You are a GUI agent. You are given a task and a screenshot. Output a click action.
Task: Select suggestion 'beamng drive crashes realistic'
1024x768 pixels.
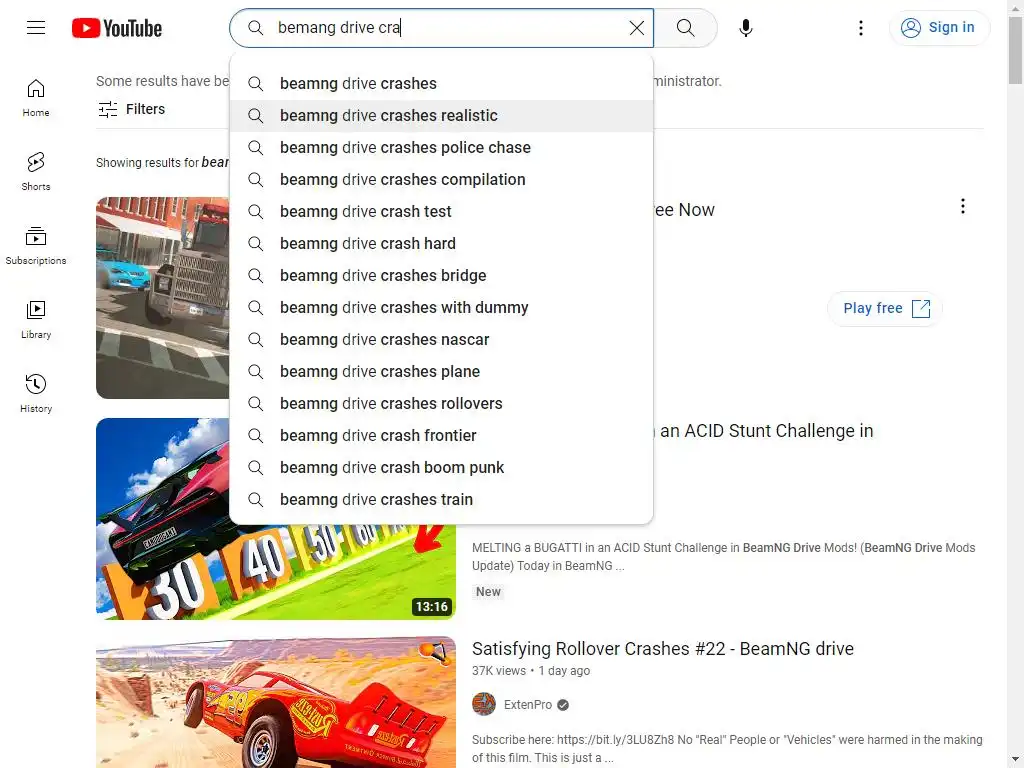coord(441,116)
